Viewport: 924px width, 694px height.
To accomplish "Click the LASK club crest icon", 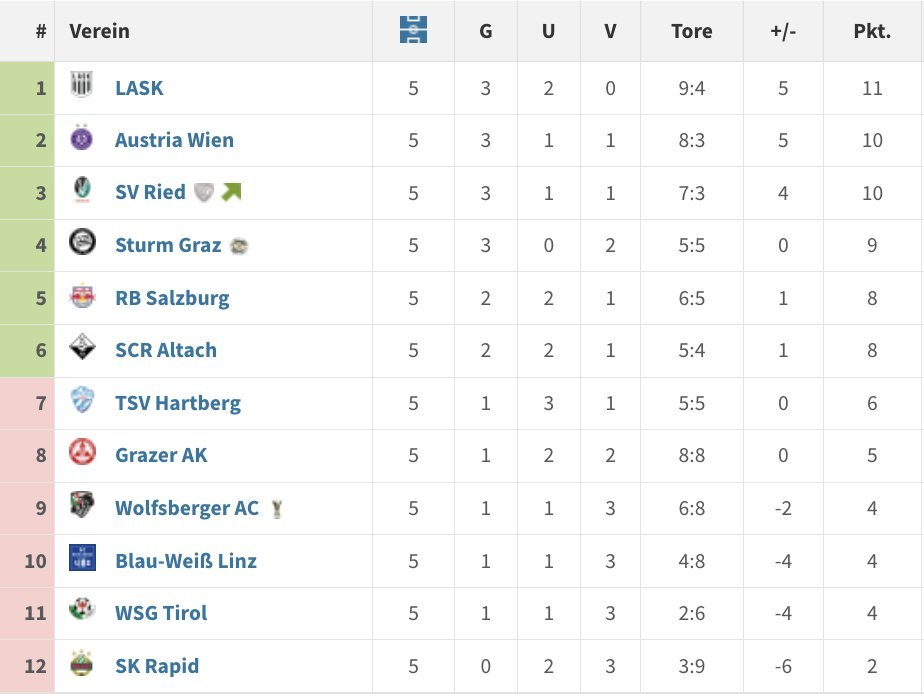I will pos(82,87).
